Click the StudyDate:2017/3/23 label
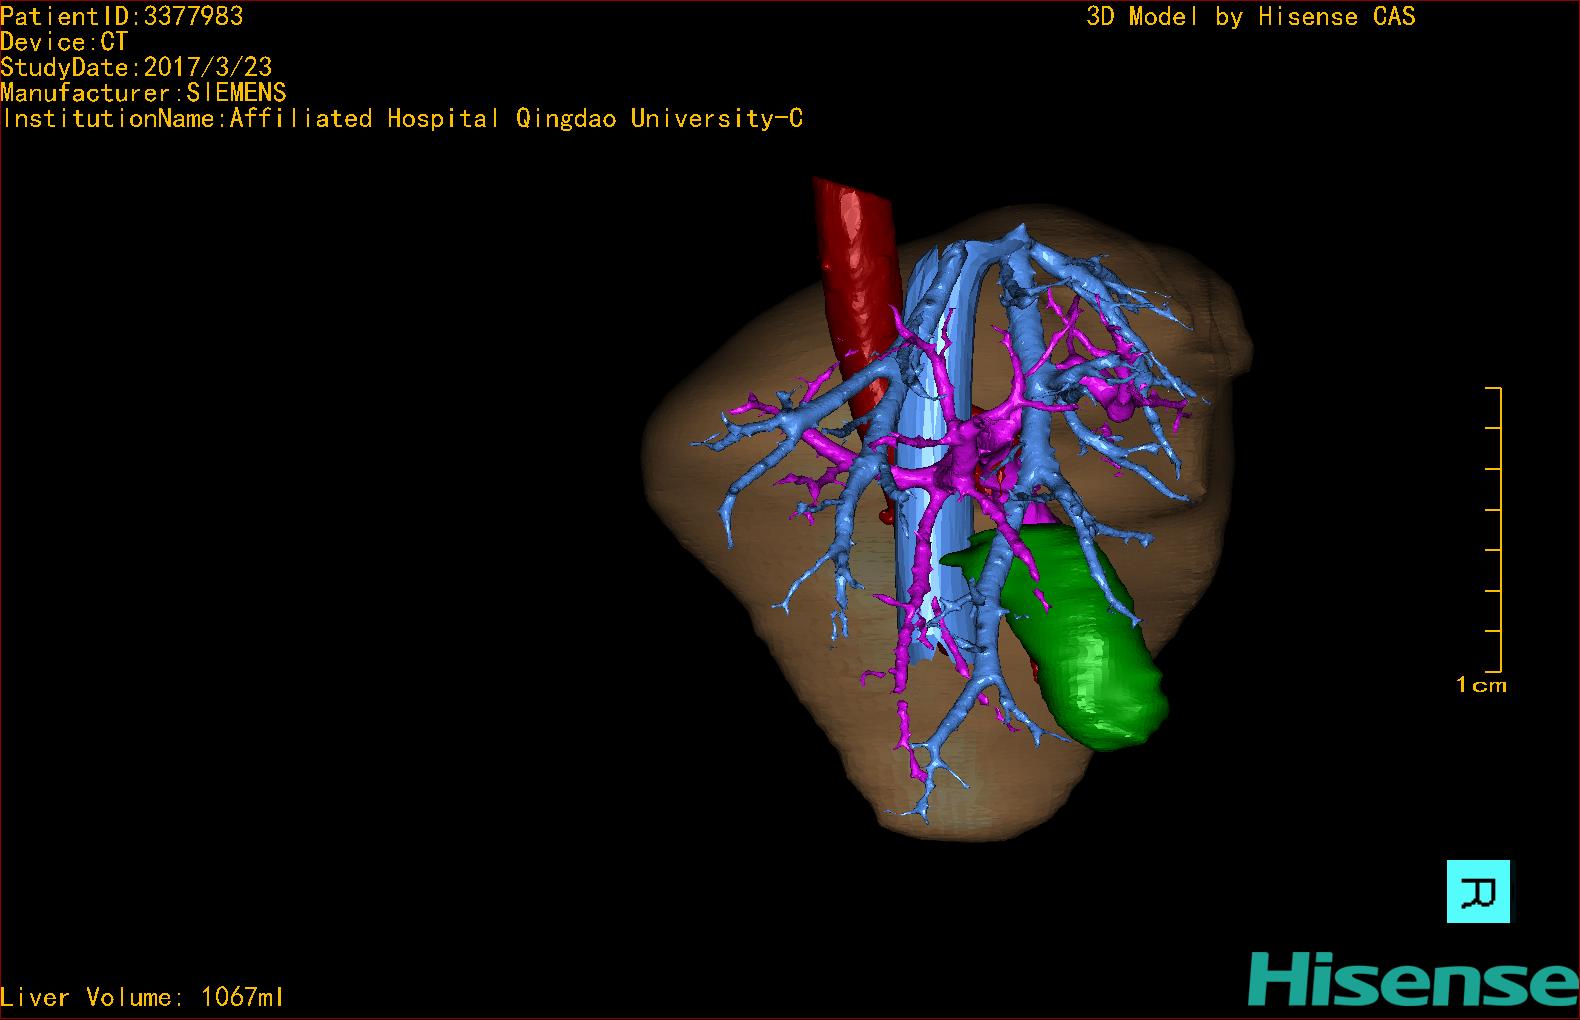The height and width of the screenshot is (1020, 1580). click(136, 68)
